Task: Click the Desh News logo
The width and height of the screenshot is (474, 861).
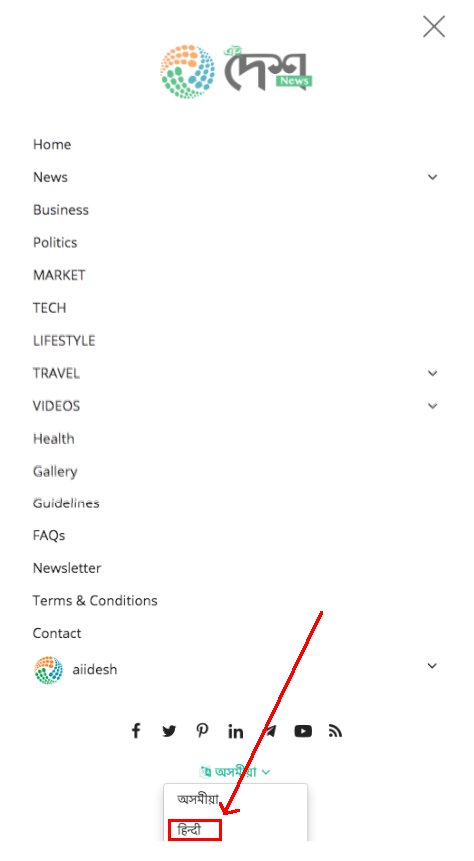Action: pyautogui.click(x=237, y=72)
